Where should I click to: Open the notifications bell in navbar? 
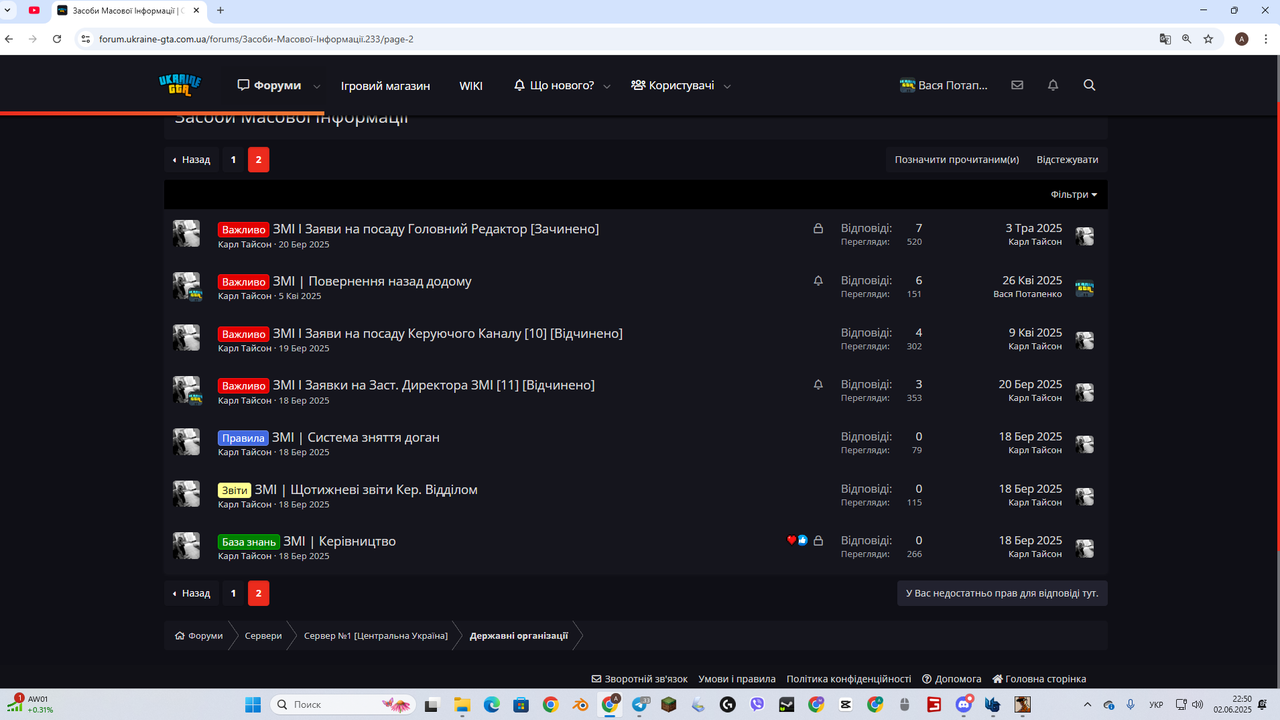tap(1053, 85)
